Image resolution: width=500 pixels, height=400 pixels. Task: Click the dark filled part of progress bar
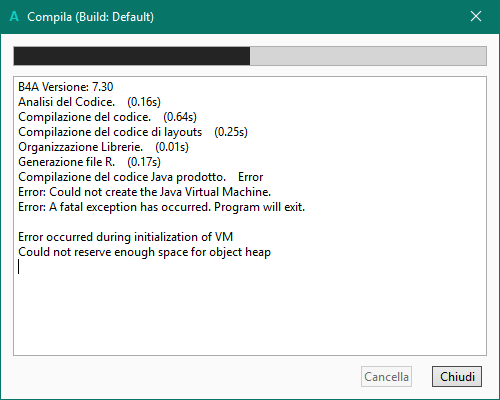132,56
